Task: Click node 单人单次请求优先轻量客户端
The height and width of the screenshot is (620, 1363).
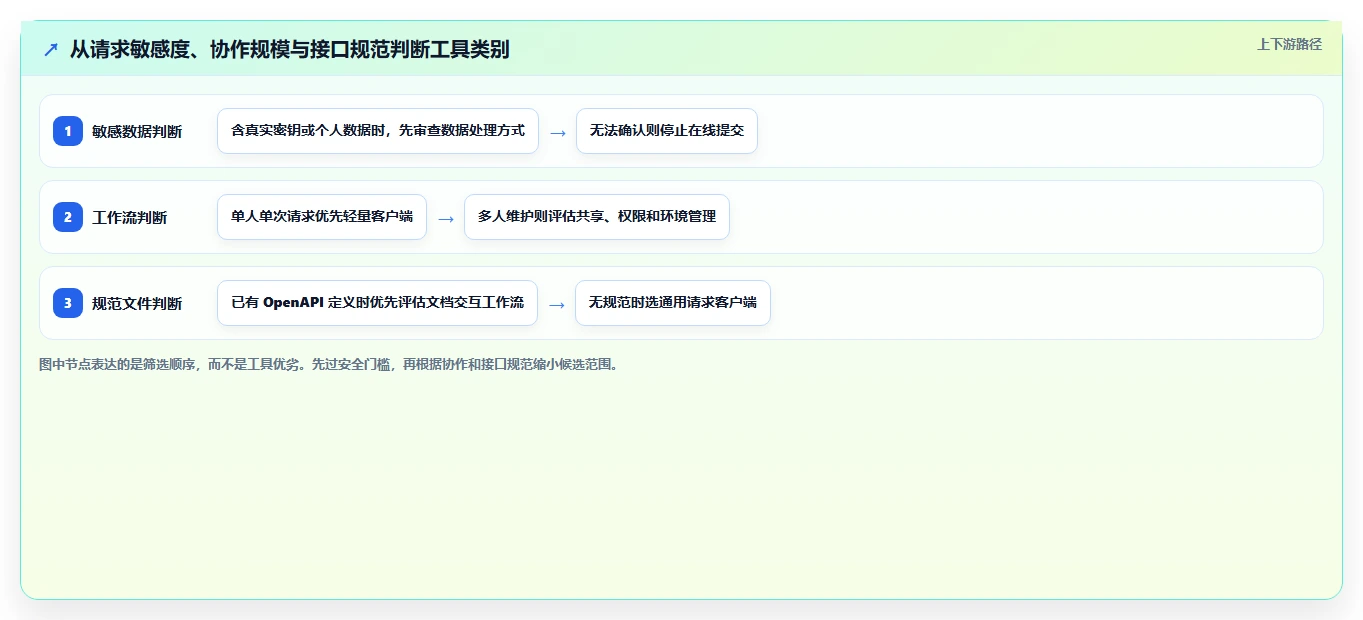Action: pyautogui.click(x=322, y=217)
